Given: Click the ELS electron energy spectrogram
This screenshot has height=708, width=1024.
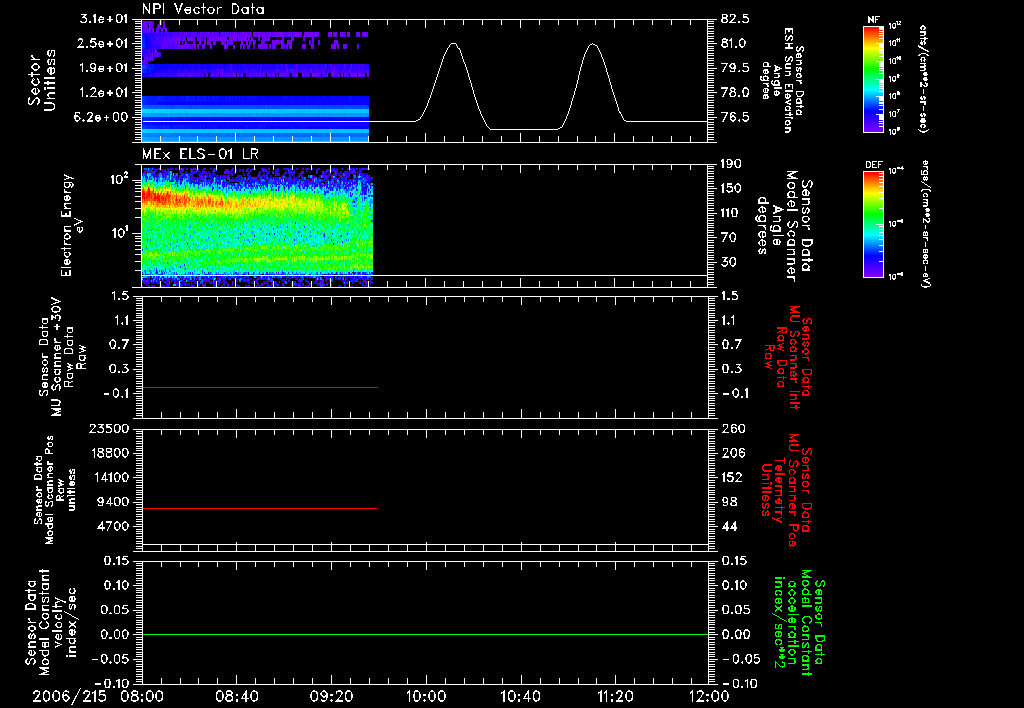Looking at the screenshot, I should click(257, 227).
